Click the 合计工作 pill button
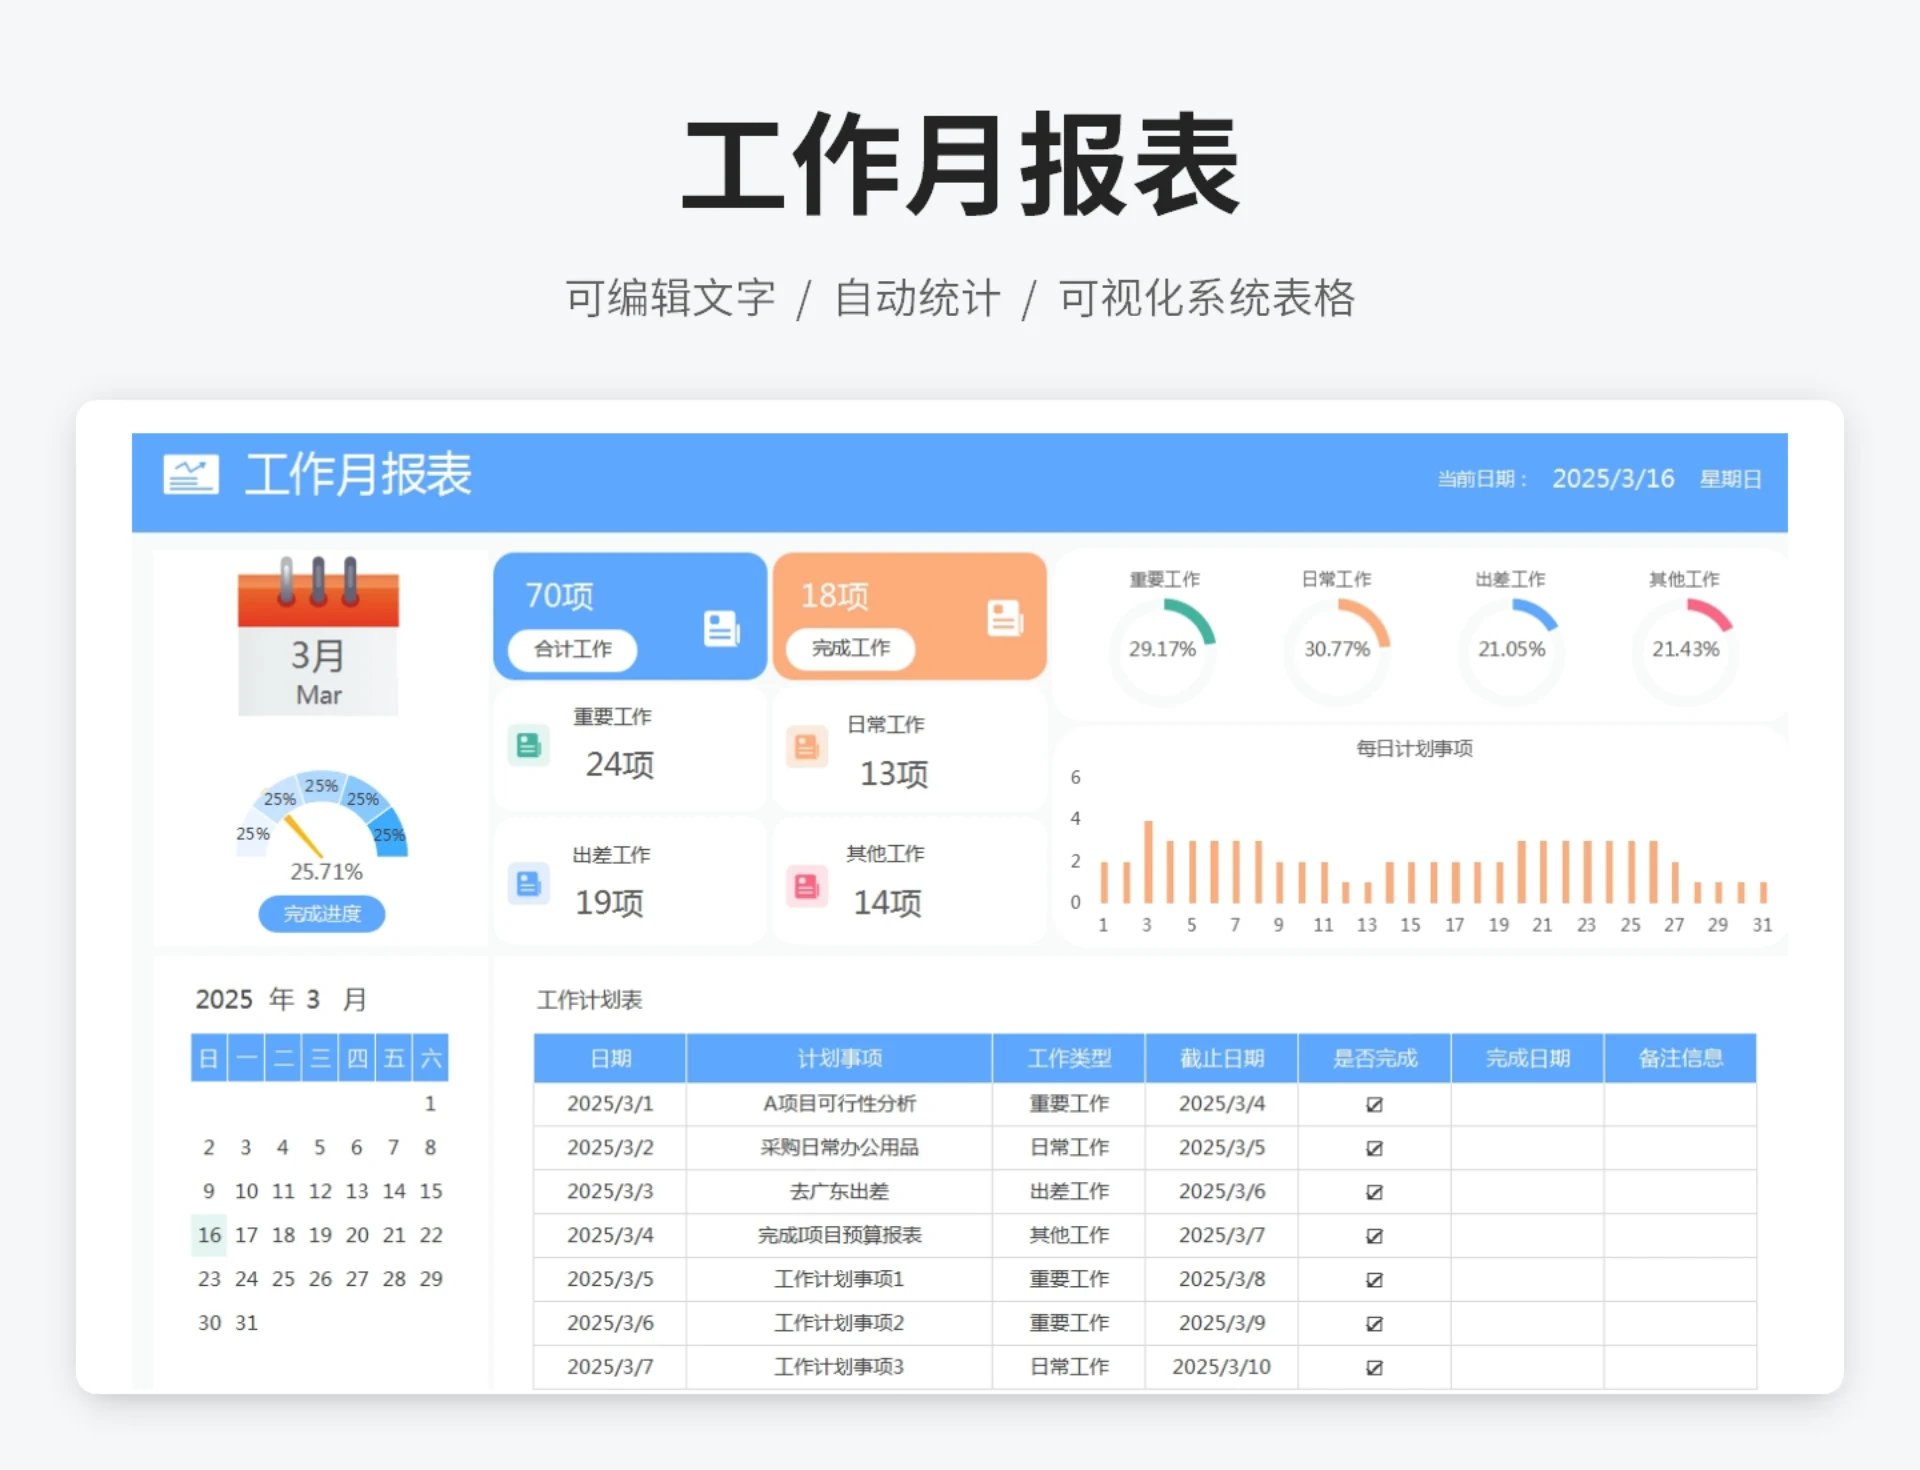Image resolution: width=1920 pixels, height=1470 pixels. point(570,649)
